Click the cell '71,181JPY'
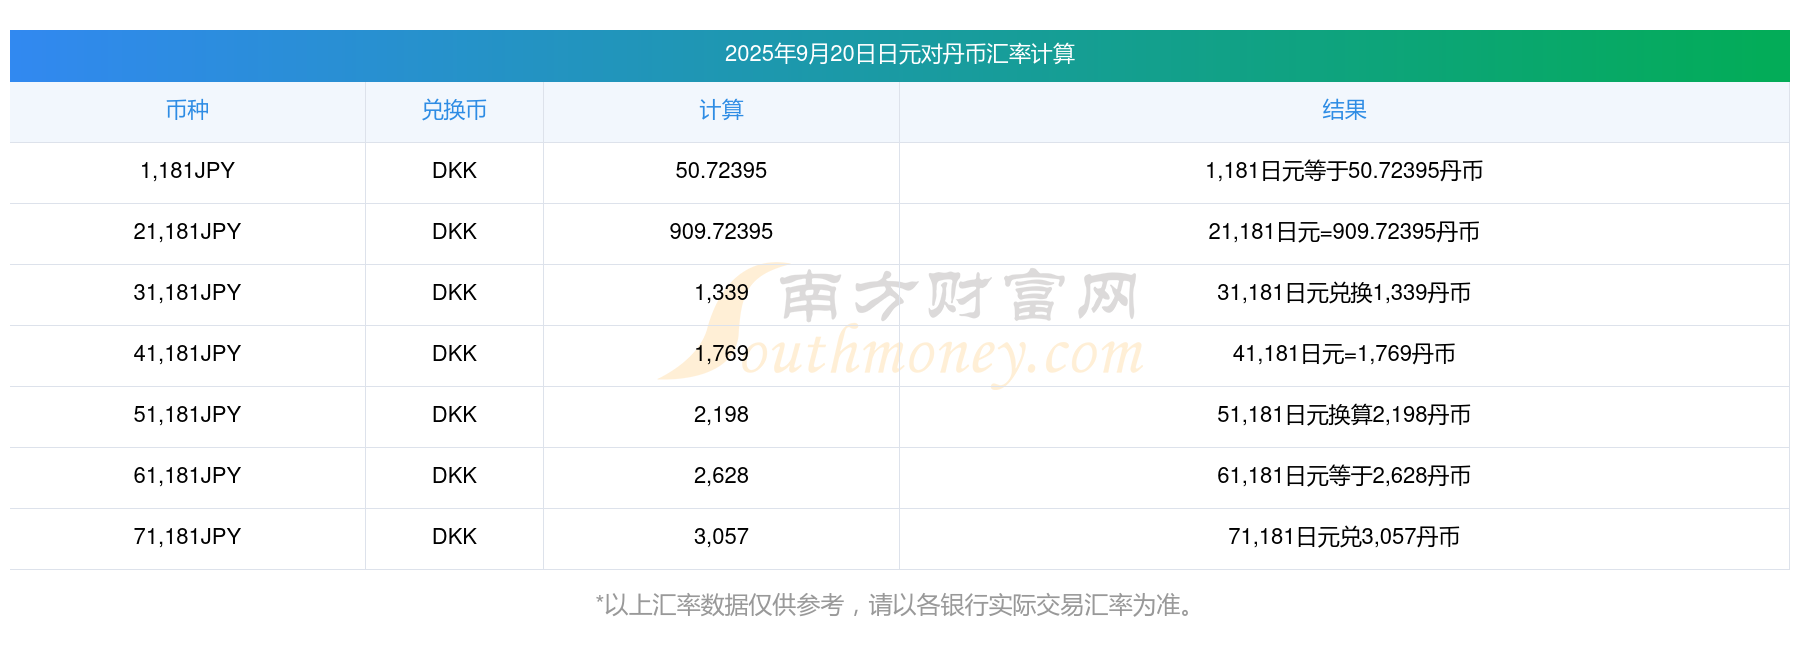 187,537
